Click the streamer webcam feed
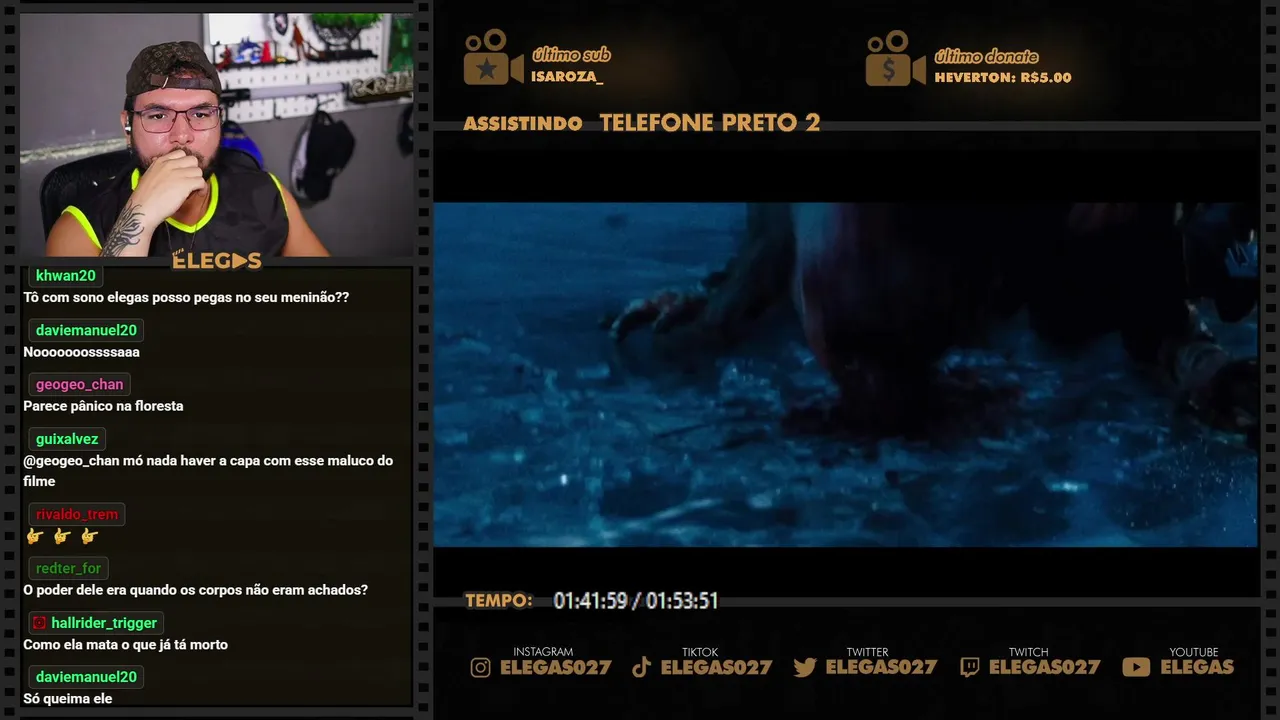The image size is (1280, 720). [217, 135]
